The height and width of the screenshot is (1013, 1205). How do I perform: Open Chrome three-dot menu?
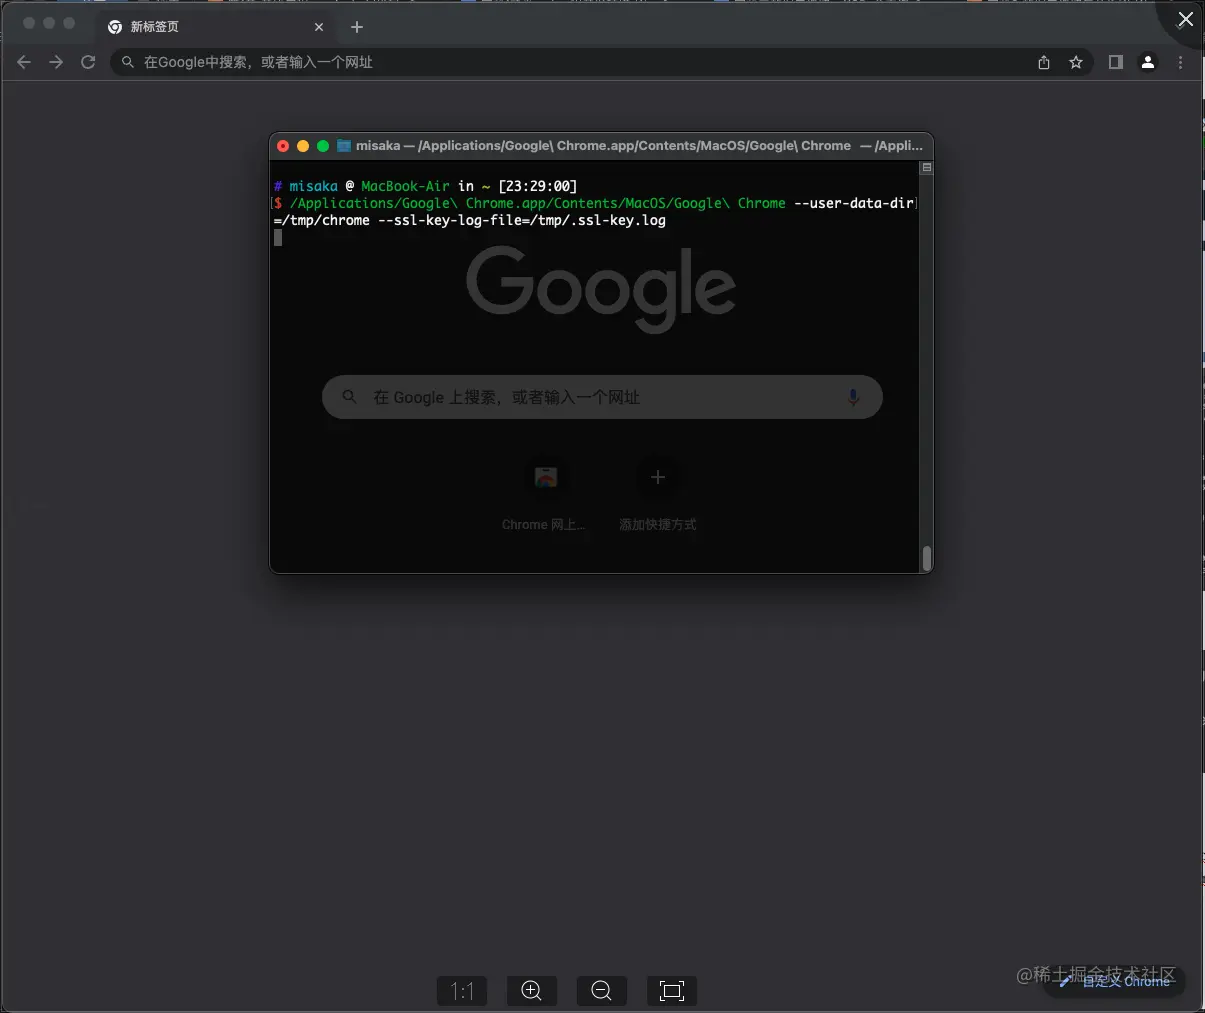pyautogui.click(x=1181, y=62)
